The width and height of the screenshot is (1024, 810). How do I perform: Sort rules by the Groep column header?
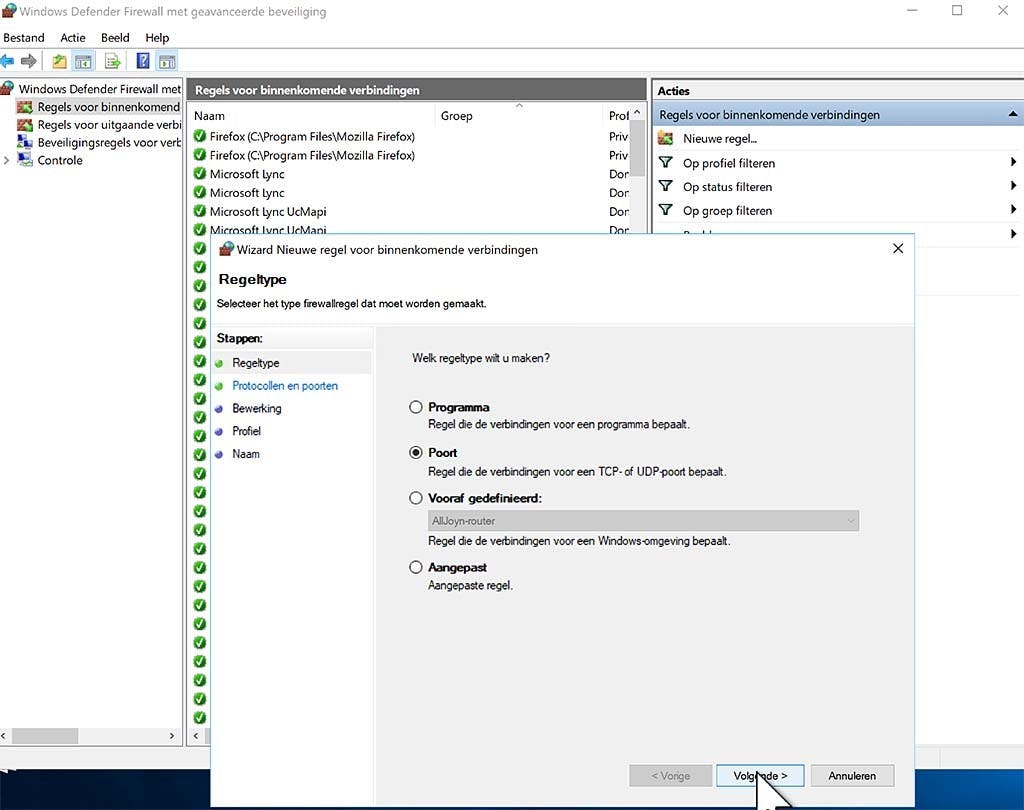(x=519, y=116)
